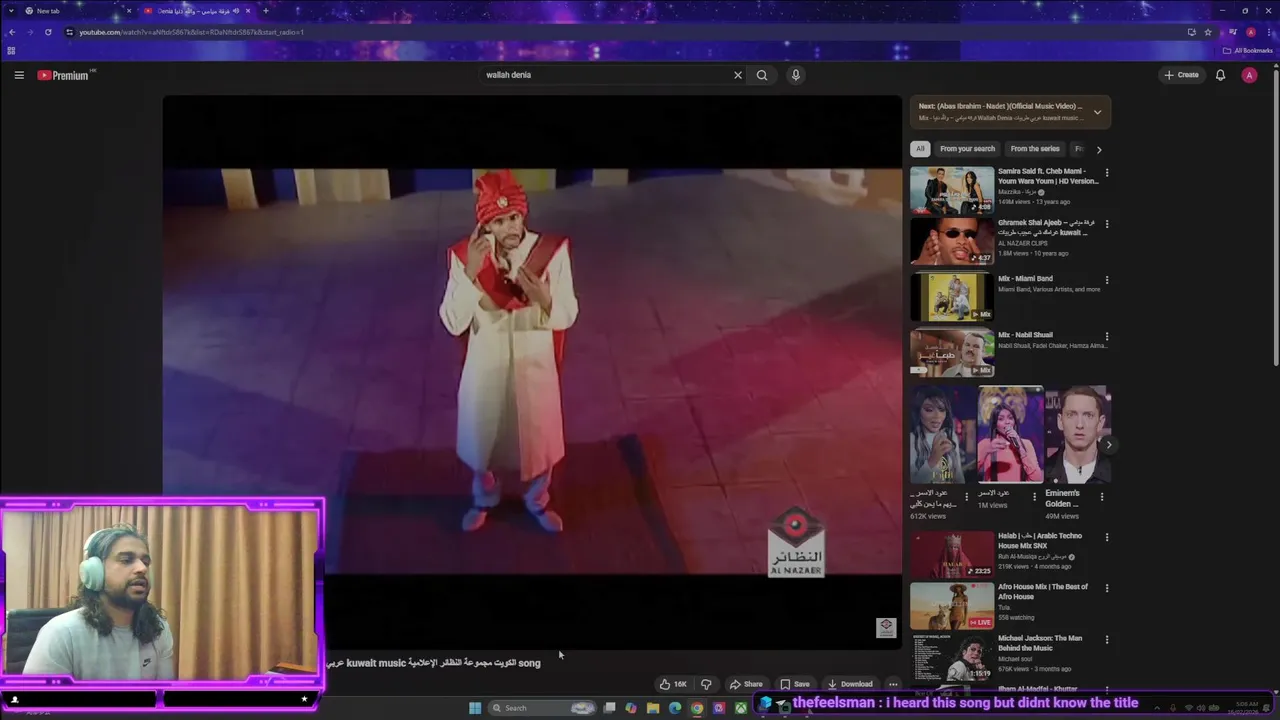Dislike the video with thumbs down

(706, 684)
